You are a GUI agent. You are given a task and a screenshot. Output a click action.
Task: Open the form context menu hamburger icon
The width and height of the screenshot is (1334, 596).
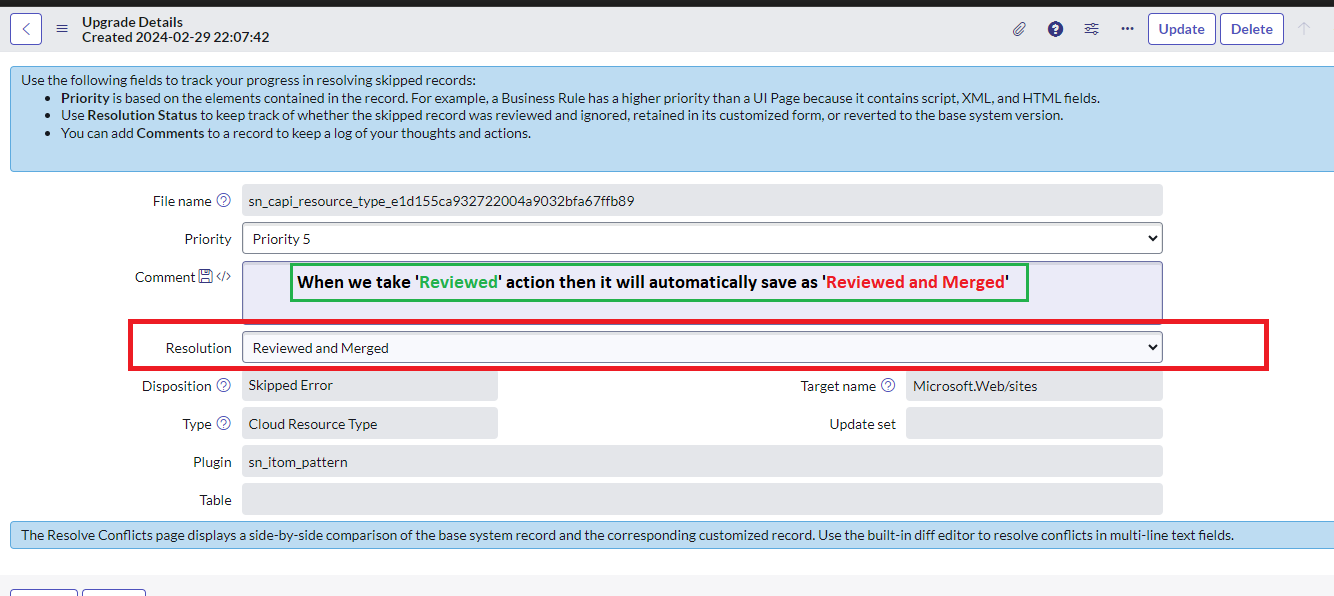pyautogui.click(x=62, y=29)
